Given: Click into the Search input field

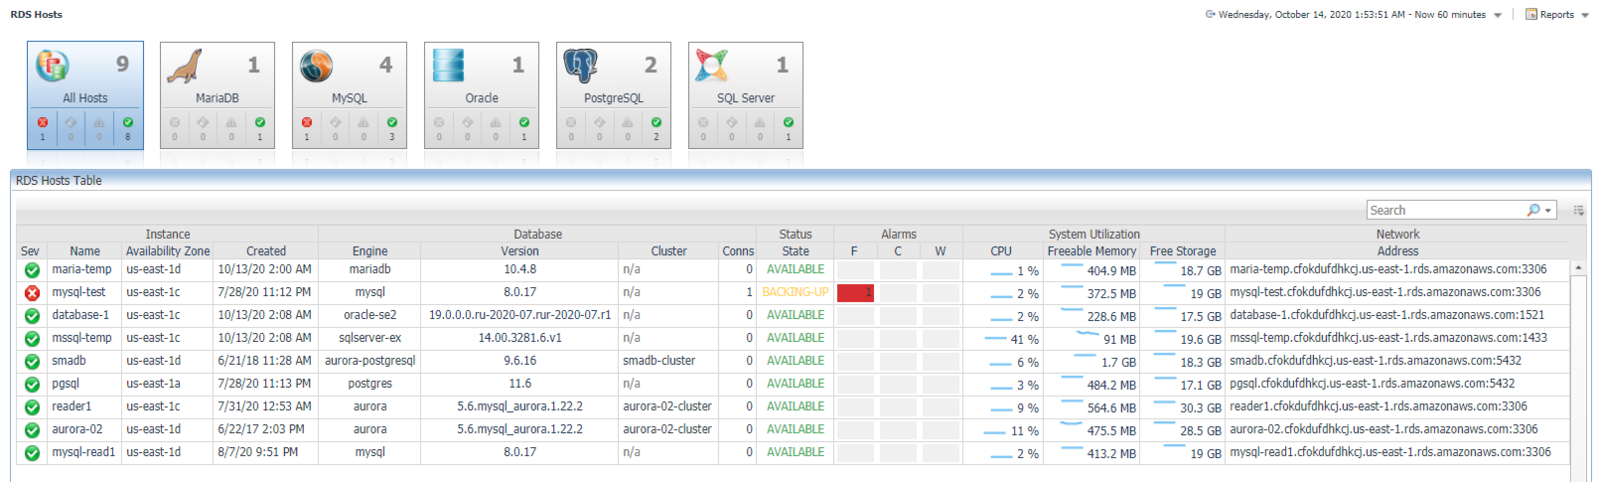Looking at the screenshot, I should tap(1445, 210).
